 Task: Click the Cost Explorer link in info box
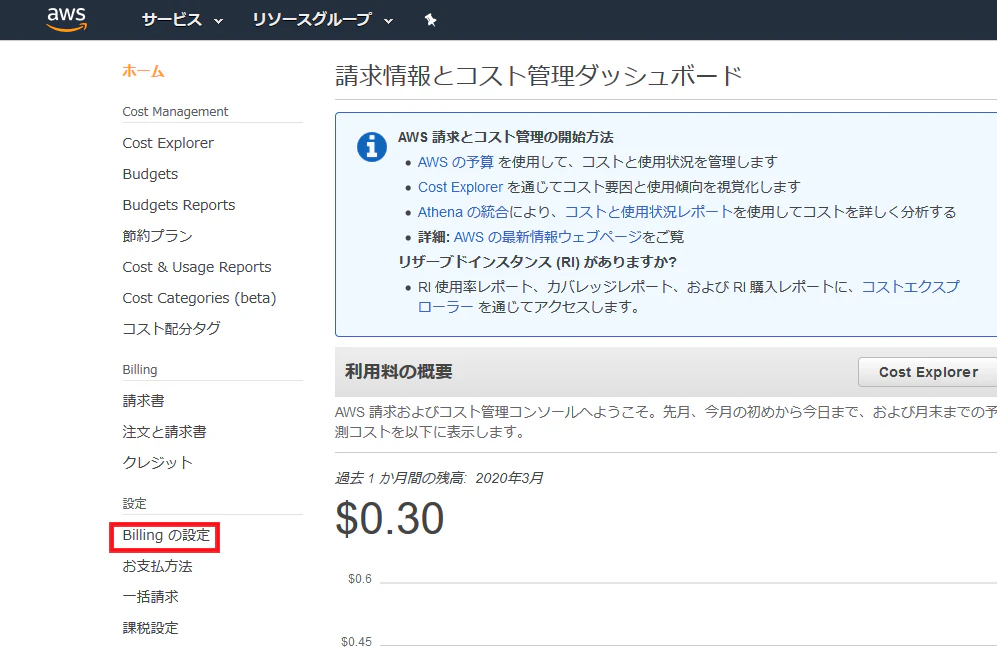coord(460,187)
